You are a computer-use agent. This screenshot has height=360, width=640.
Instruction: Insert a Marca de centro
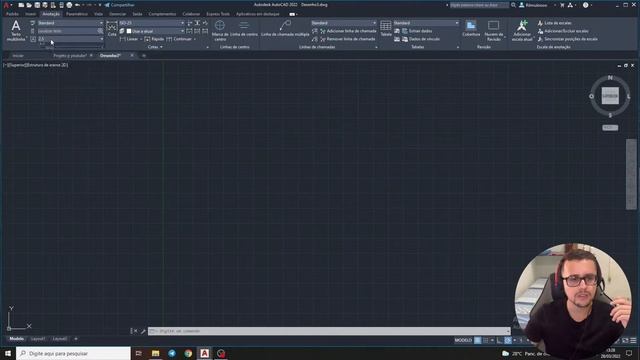pos(220,31)
